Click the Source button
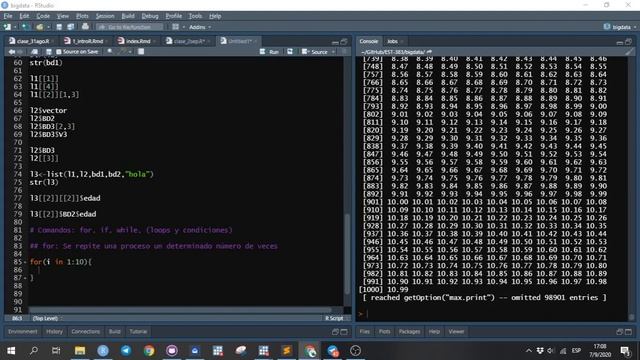The height and width of the screenshot is (360, 640). point(315,52)
